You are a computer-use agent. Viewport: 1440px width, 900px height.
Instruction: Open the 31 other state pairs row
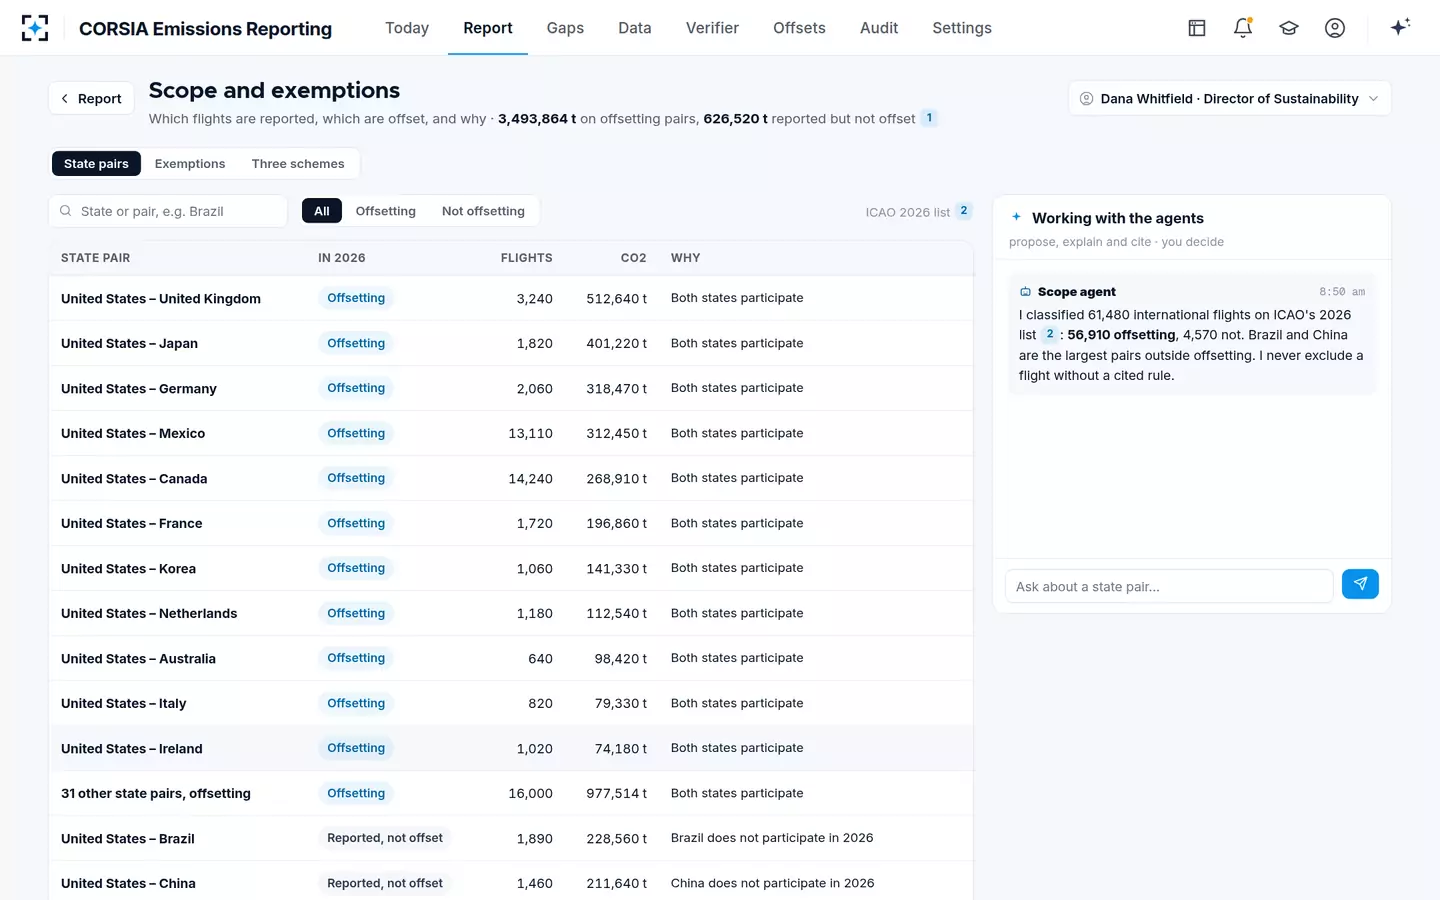511,793
